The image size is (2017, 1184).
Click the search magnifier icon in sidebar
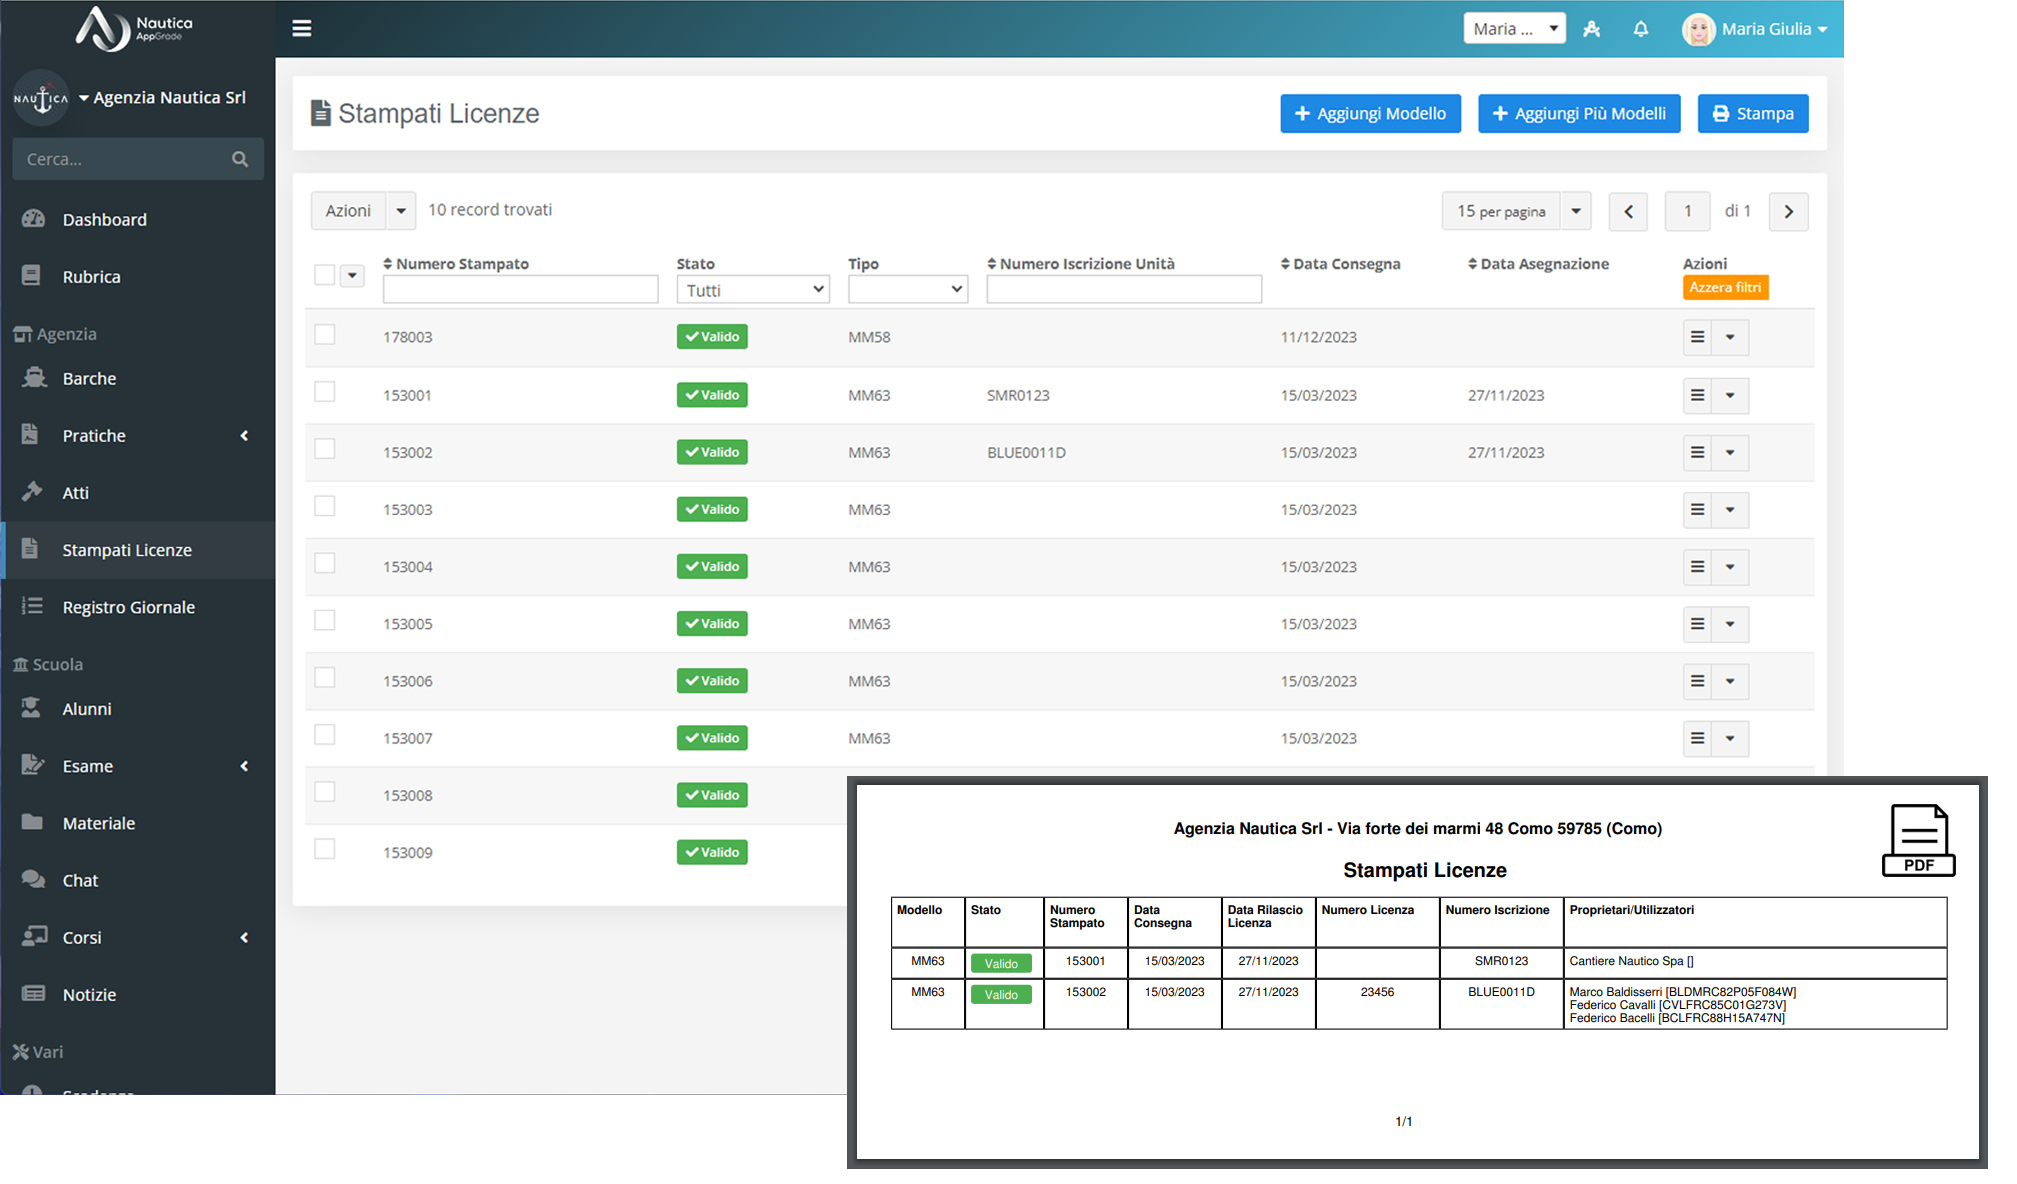(x=240, y=159)
